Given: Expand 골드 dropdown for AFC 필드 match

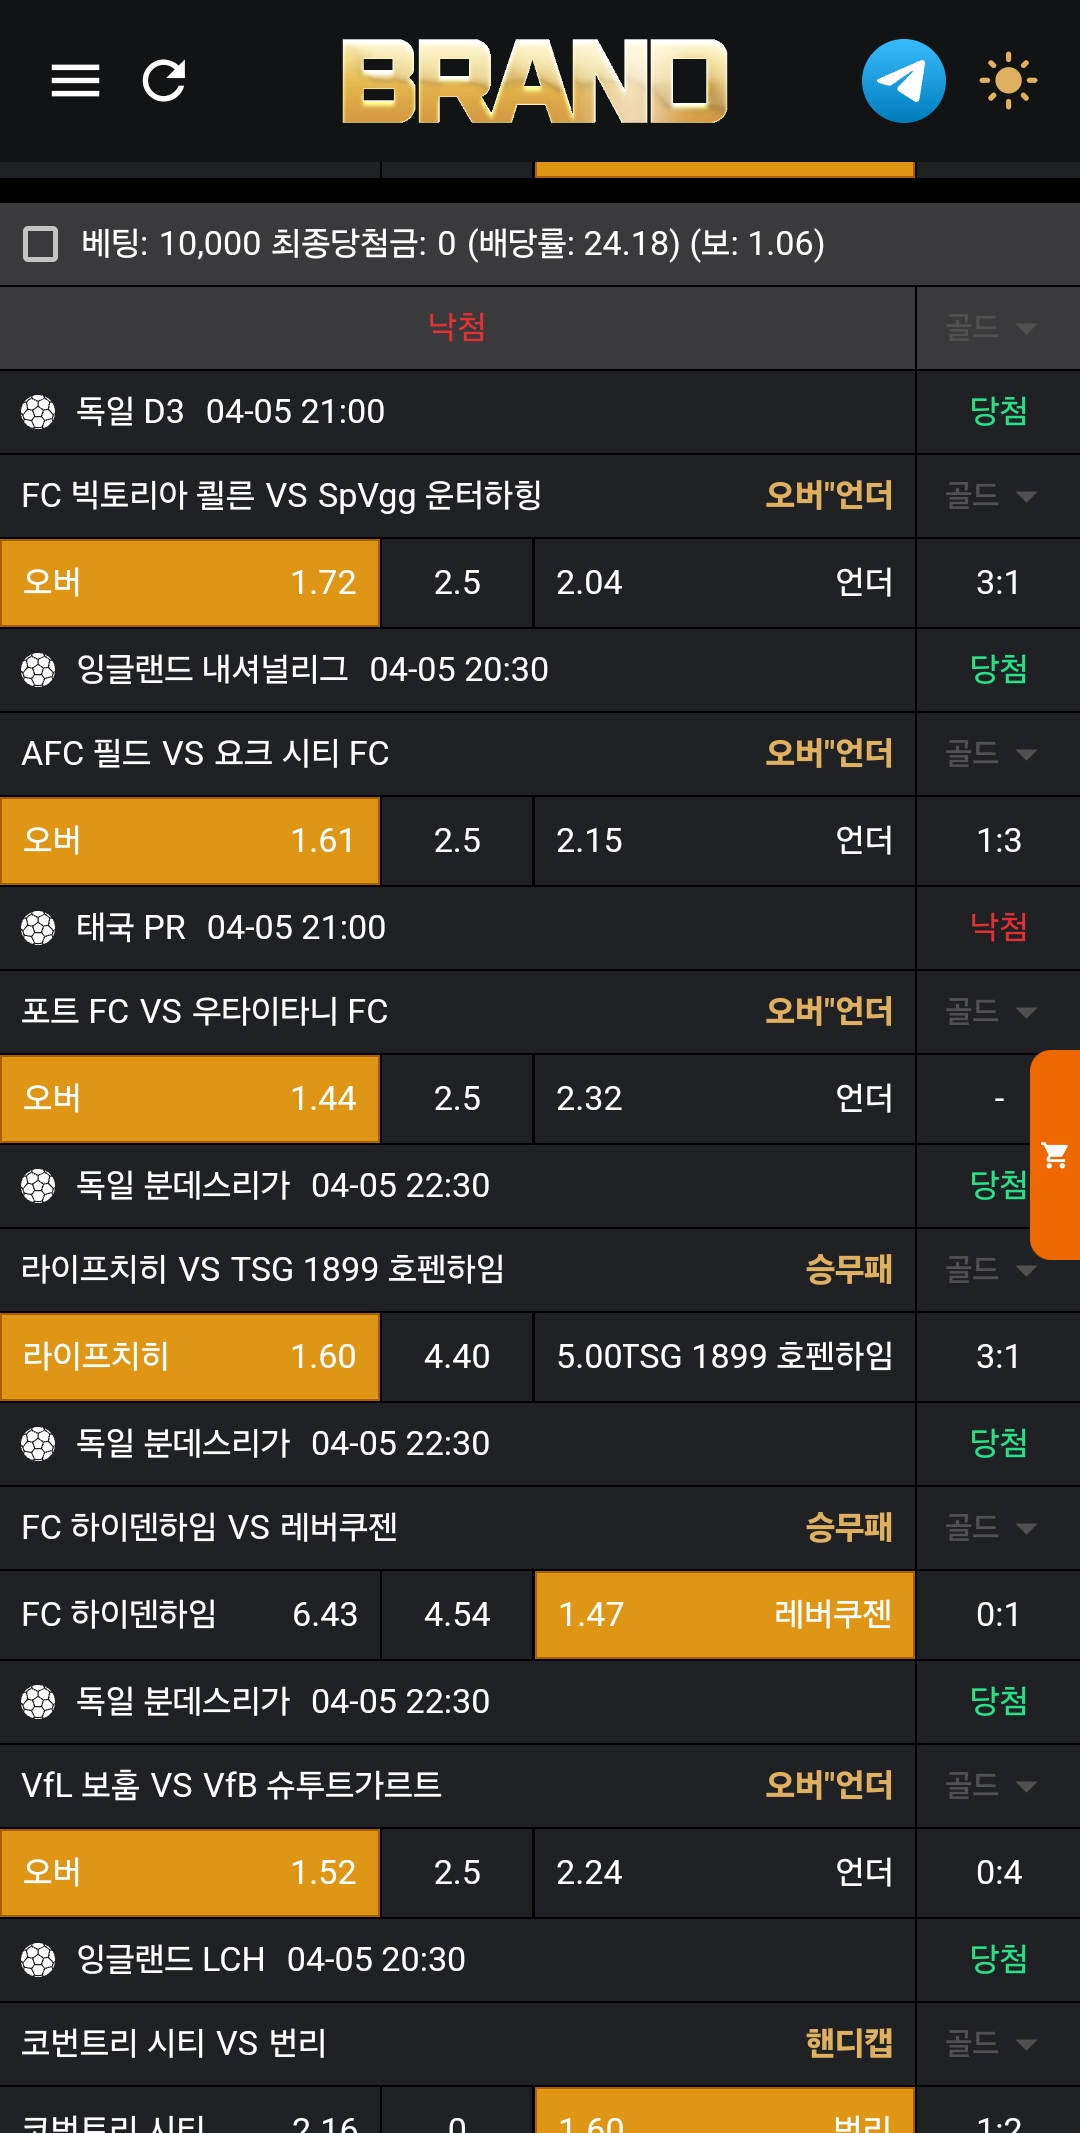Looking at the screenshot, I should 991,754.
